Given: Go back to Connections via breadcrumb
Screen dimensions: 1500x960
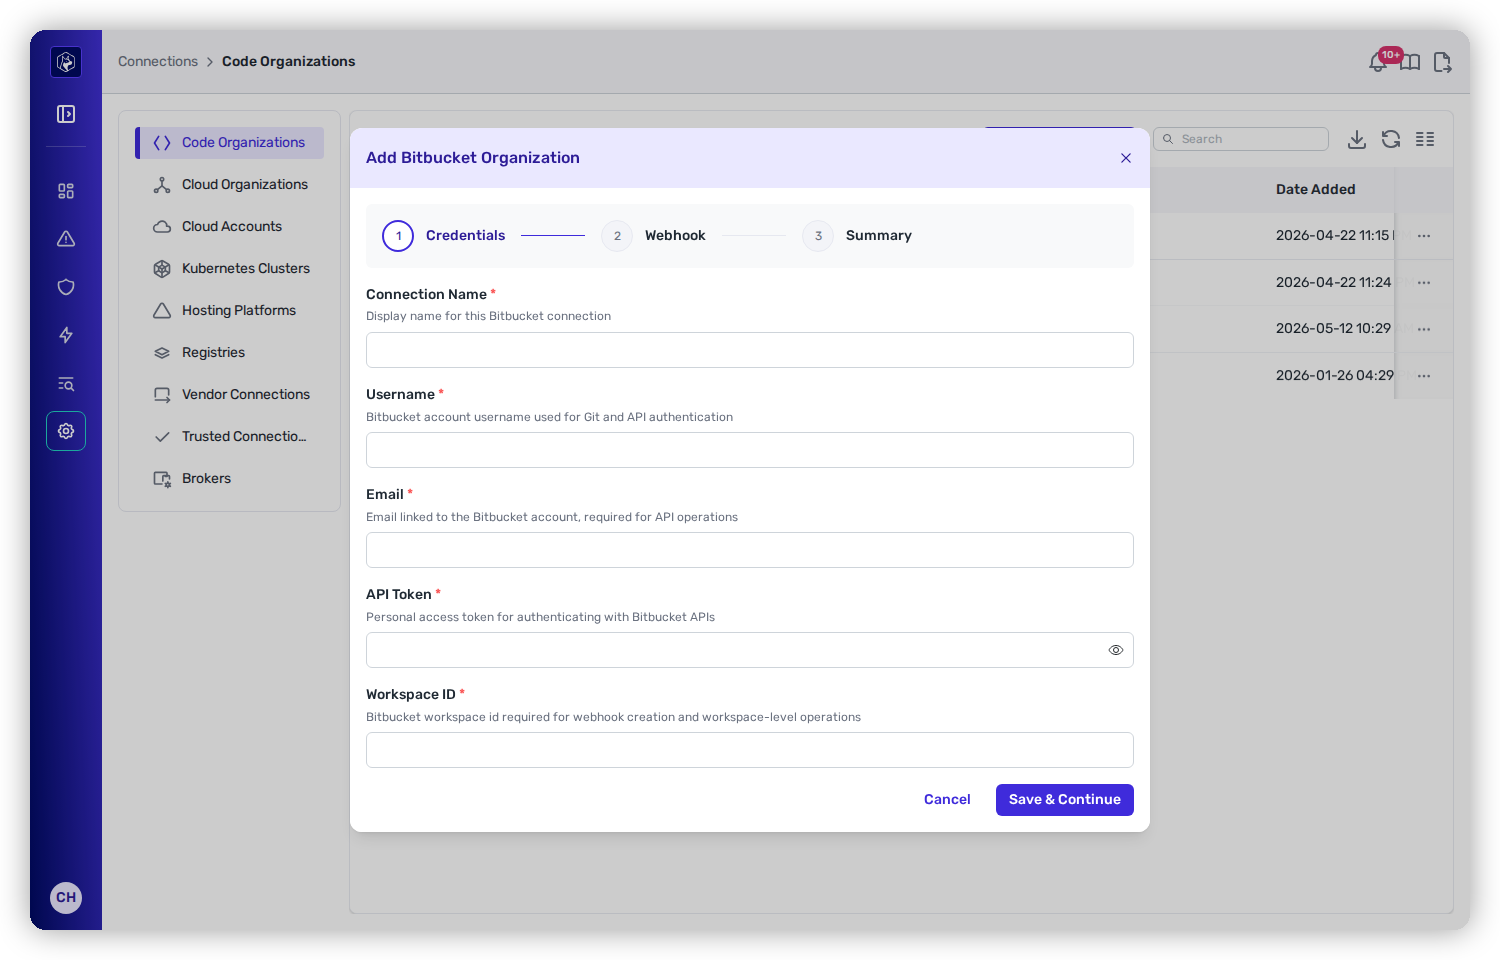Looking at the screenshot, I should pyautogui.click(x=158, y=62).
